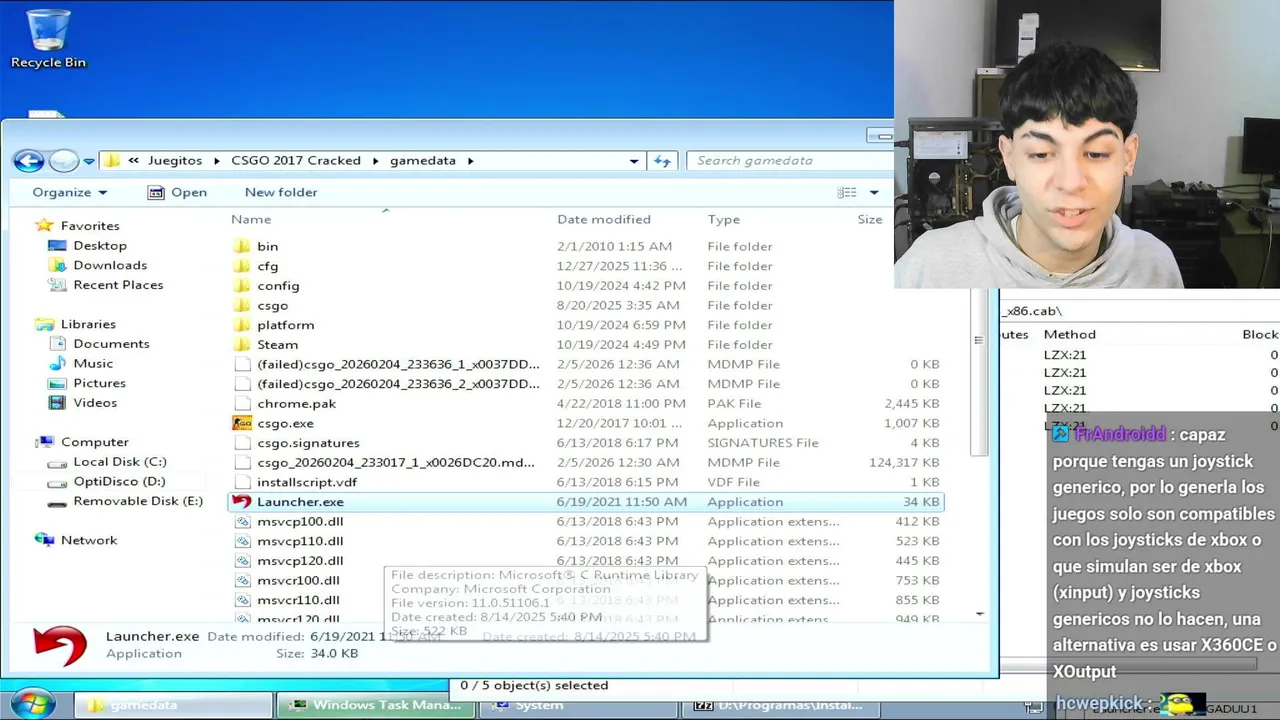Open the Recycle Bin desktop icon
The height and width of the screenshot is (720, 1280).
(x=48, y=40)
